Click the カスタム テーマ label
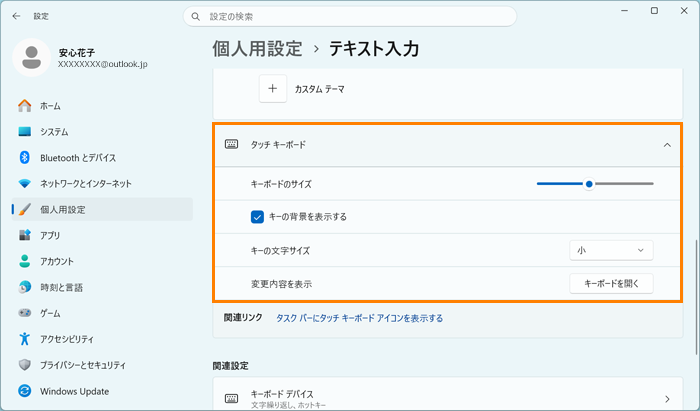 (320, 89)
